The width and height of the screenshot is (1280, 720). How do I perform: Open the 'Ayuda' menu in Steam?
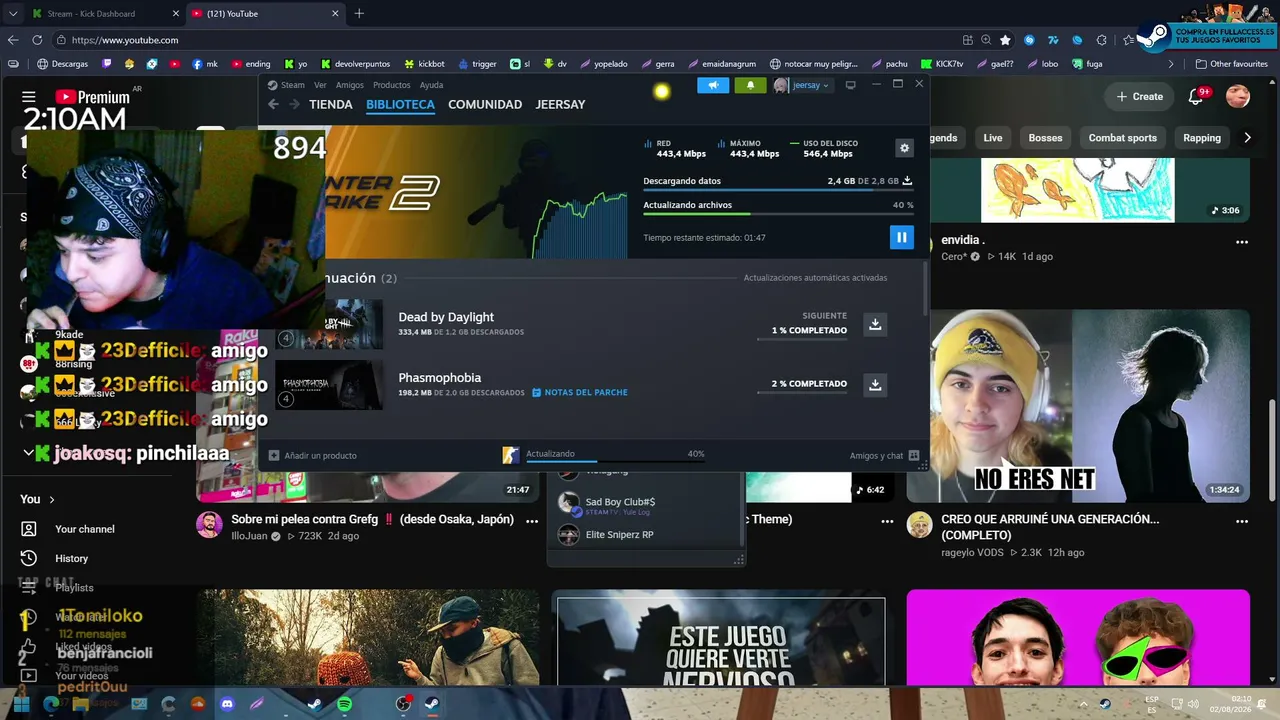click(x=431, y=85)
